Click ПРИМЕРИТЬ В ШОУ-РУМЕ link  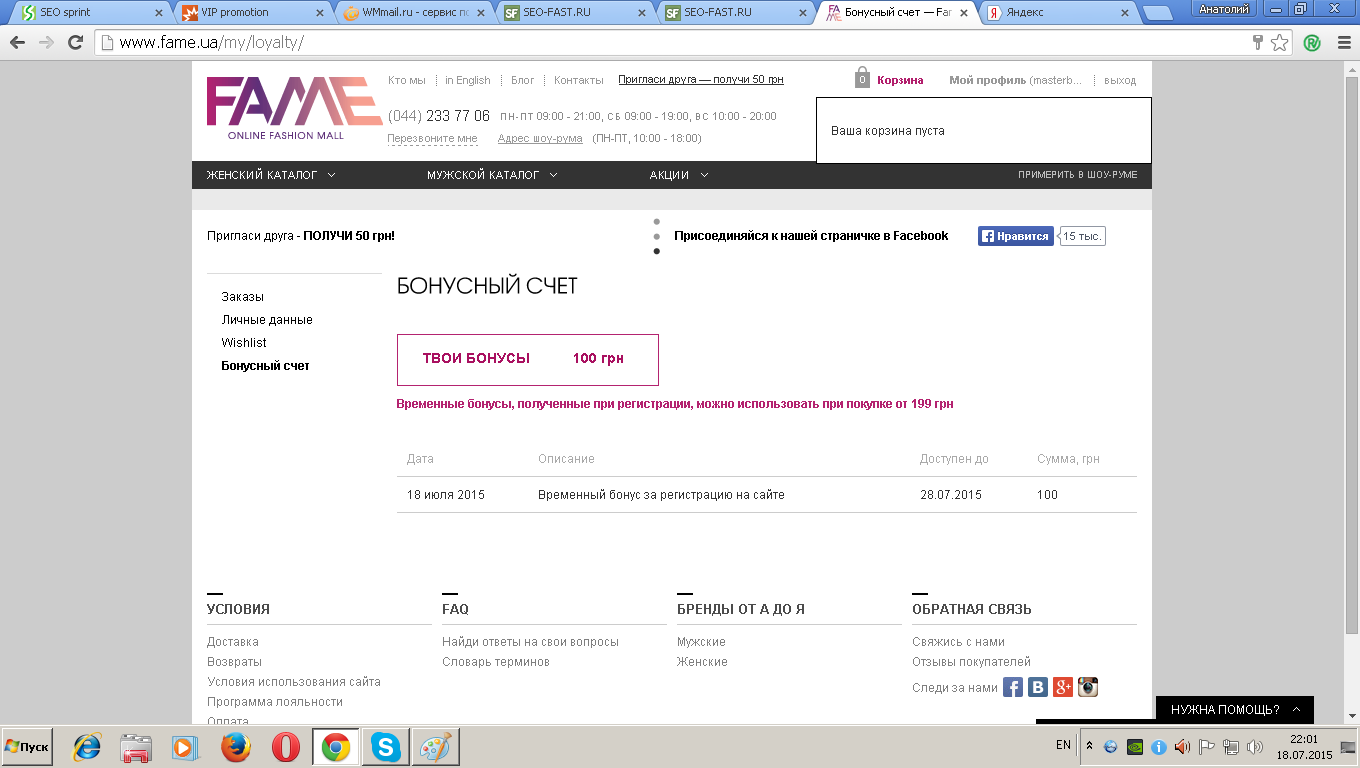[1078, 175]
